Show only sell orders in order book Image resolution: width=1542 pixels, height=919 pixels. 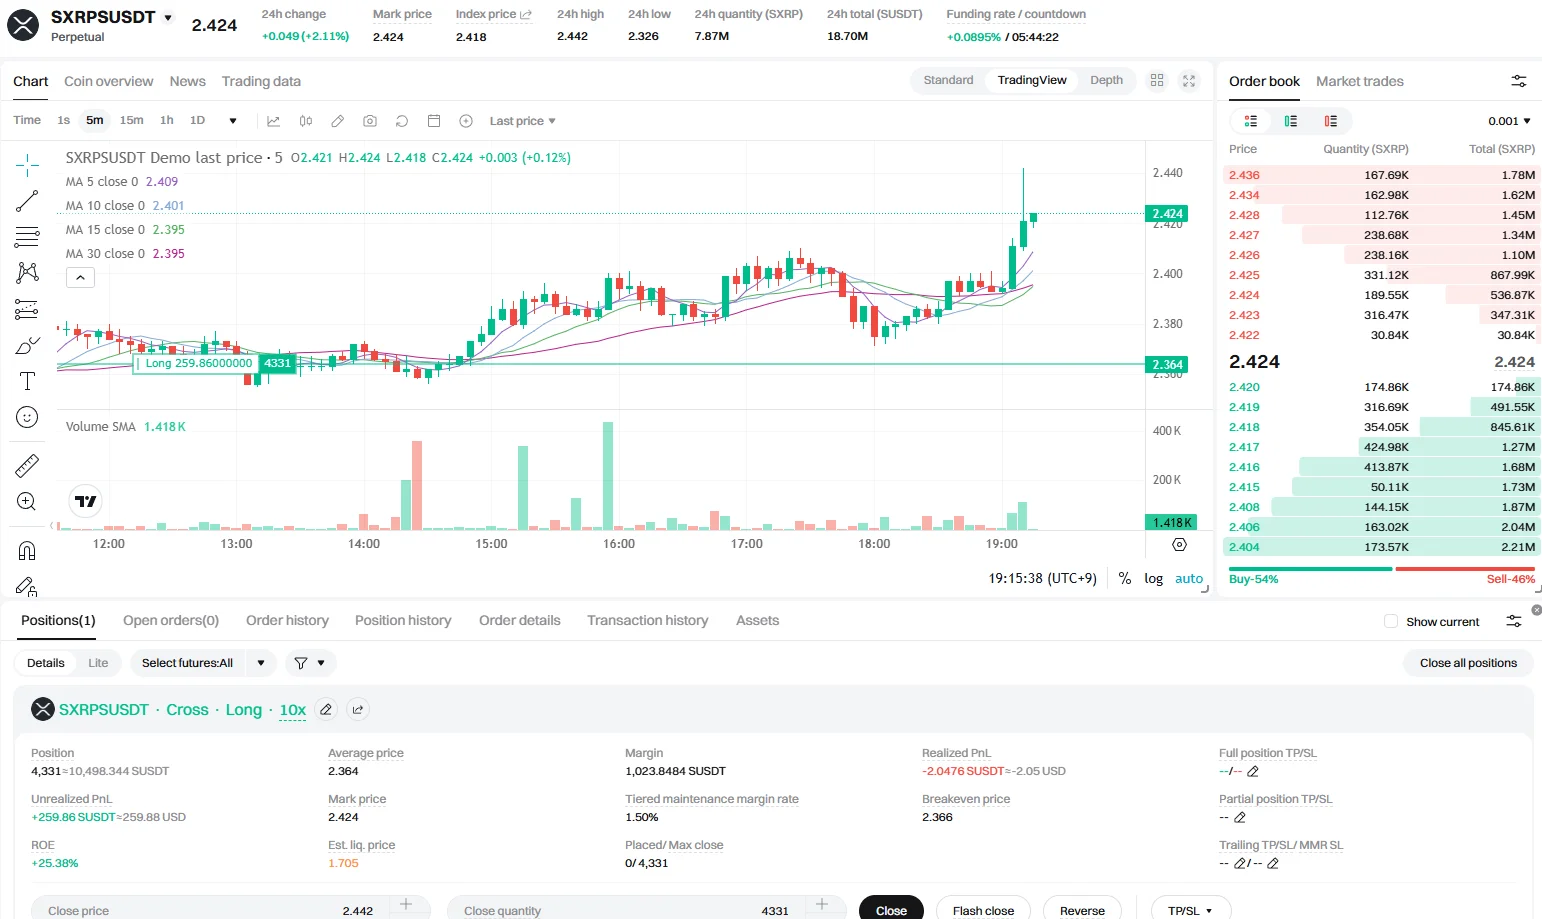(1331, 121)
